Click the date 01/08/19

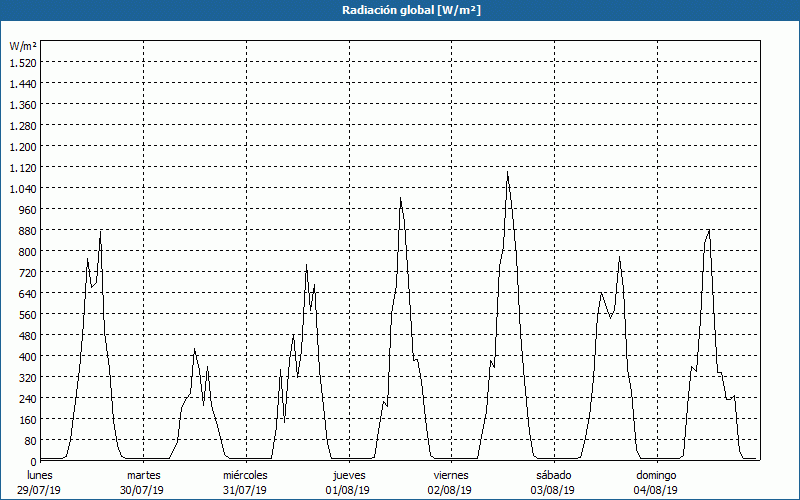[x=347, y=490]
